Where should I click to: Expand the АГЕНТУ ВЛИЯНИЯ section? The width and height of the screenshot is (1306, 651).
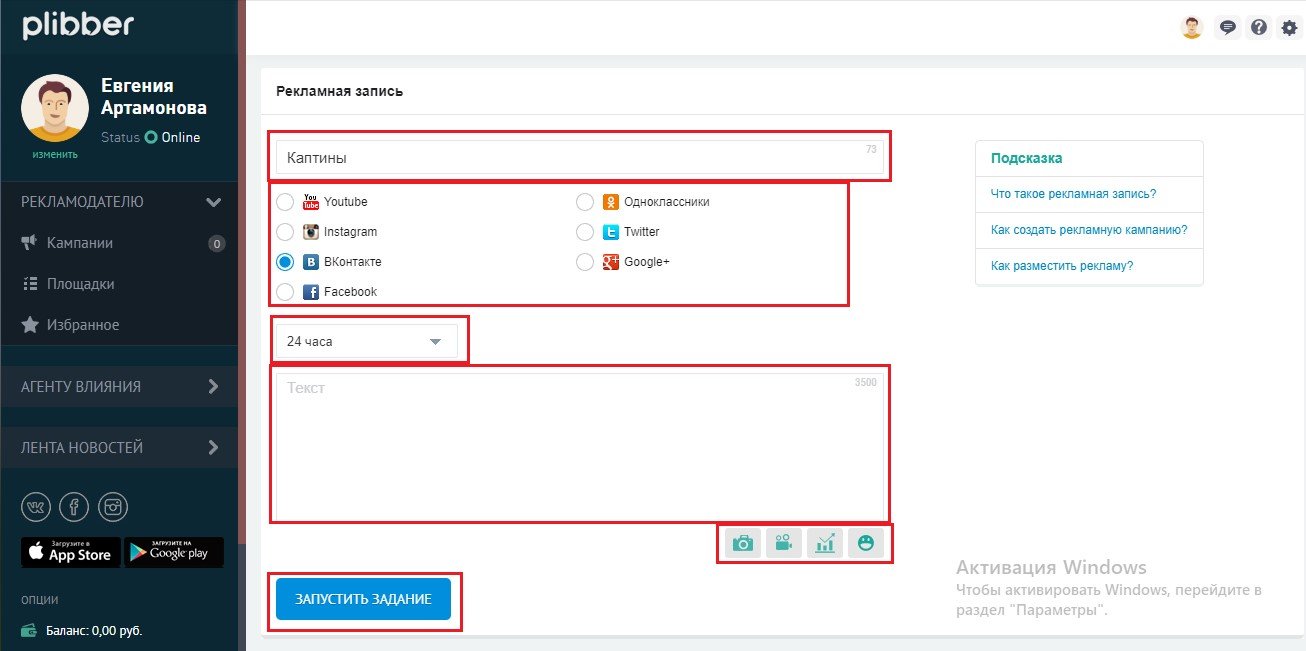click(120, 386)
